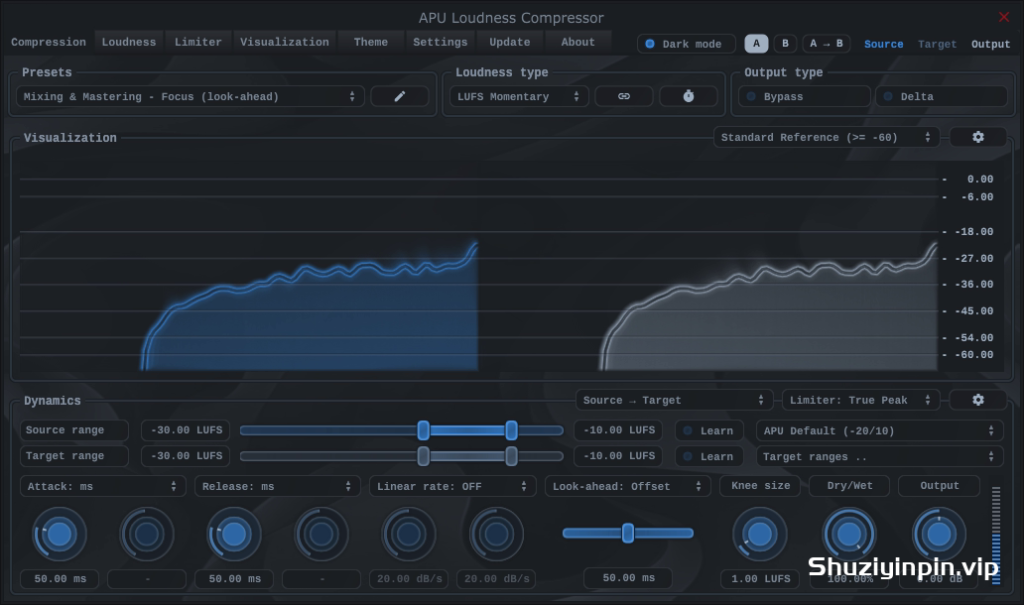This screenshot has width=1024, height=605.
Task: Click the Output label button
Action: click(x=939, y=485)
